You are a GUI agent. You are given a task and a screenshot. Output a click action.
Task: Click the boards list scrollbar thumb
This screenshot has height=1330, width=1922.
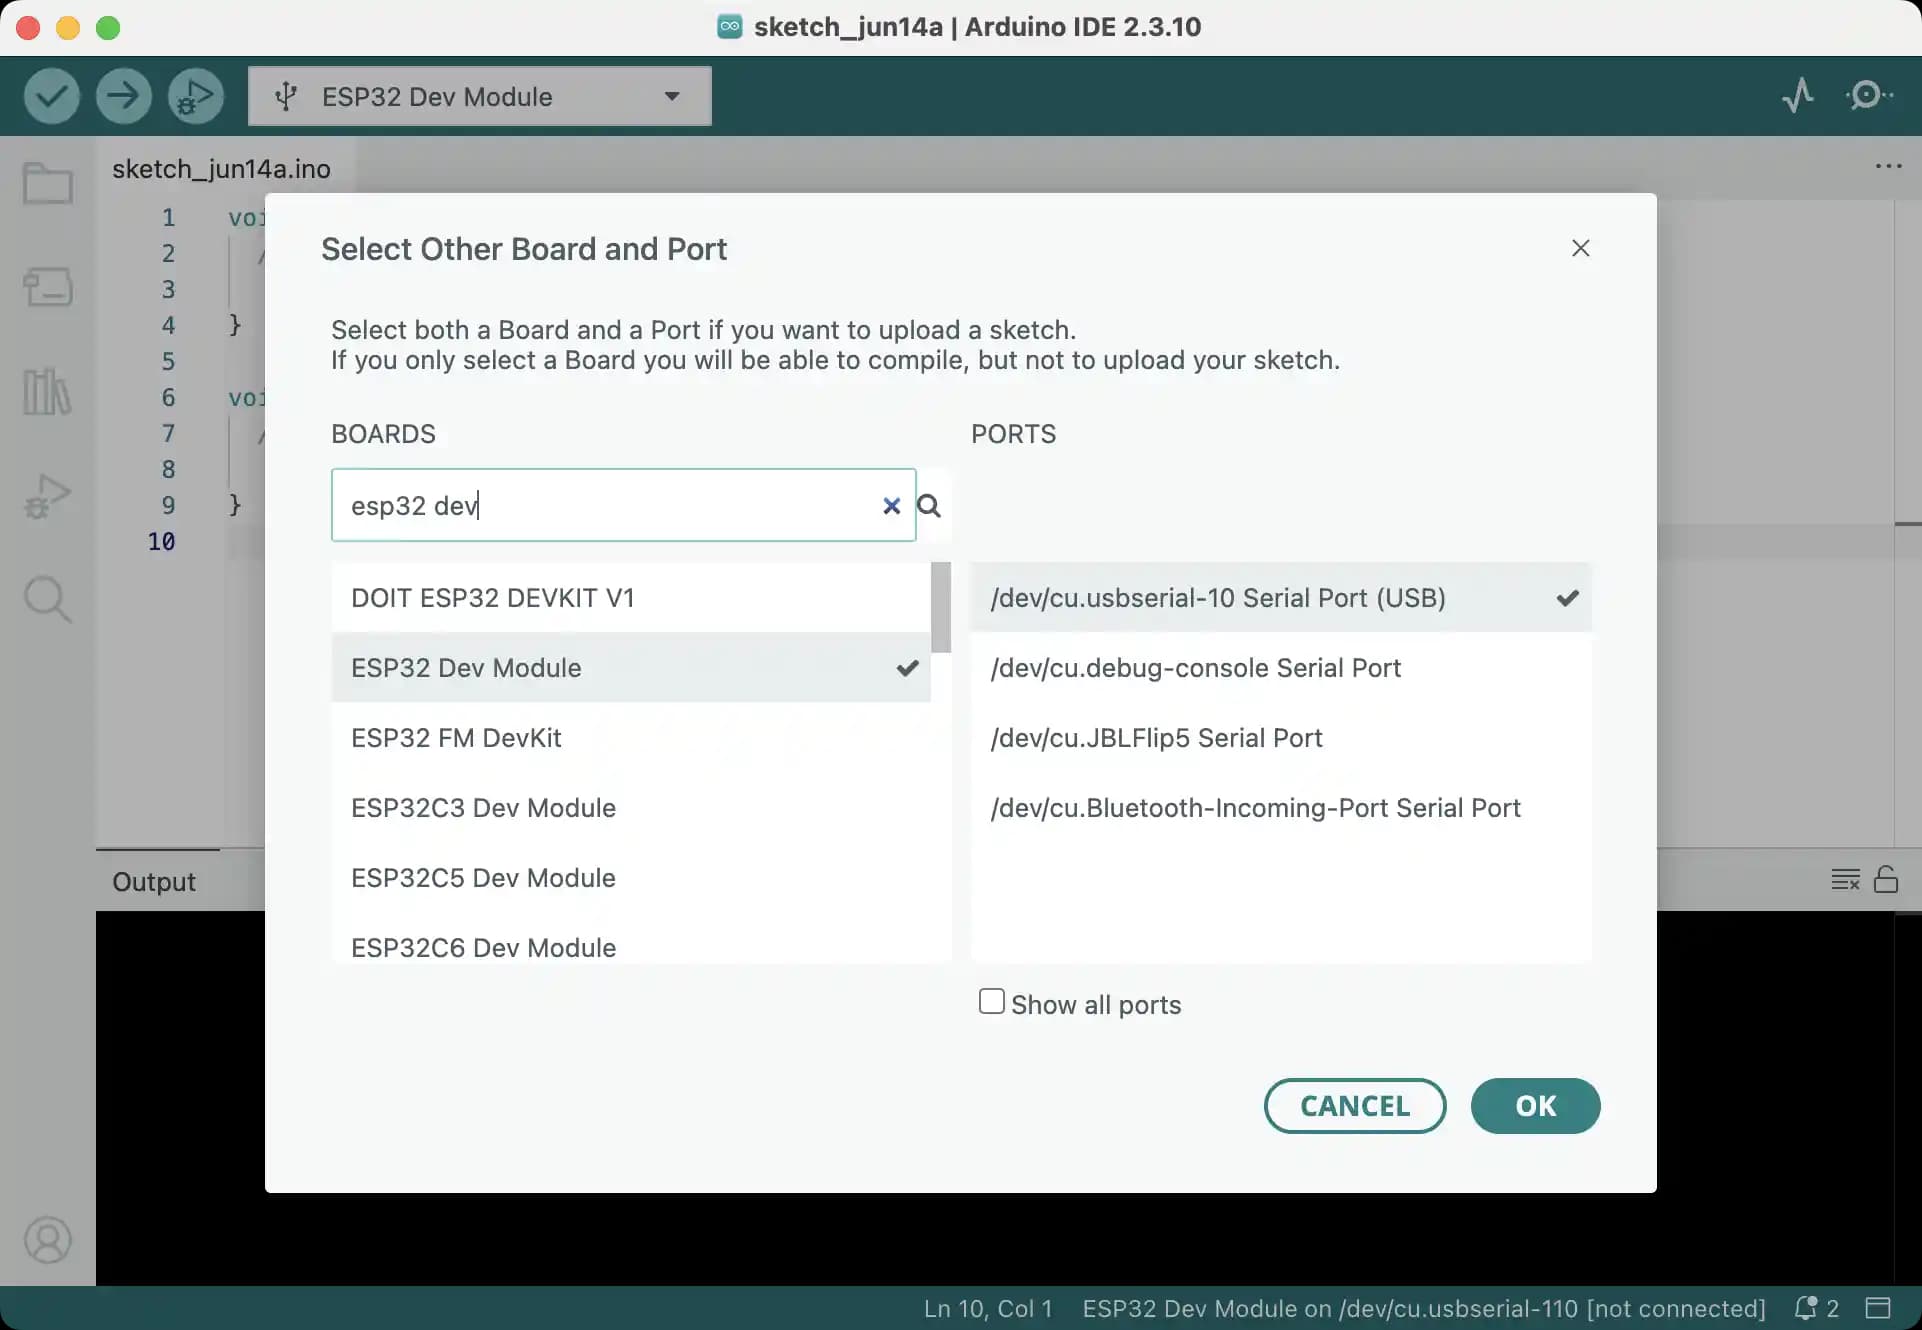pos(941,607)
